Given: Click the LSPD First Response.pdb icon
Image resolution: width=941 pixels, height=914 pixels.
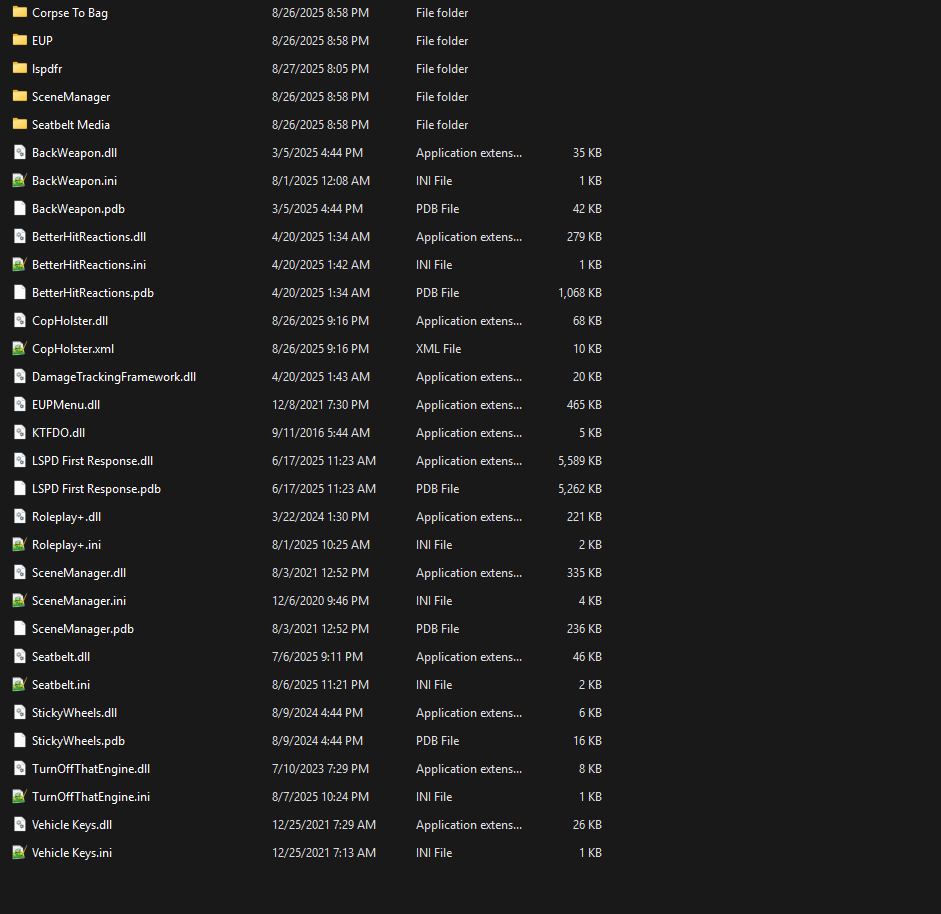Looking at the screenshot, I should pyautogui.click(x=20, y=489).
